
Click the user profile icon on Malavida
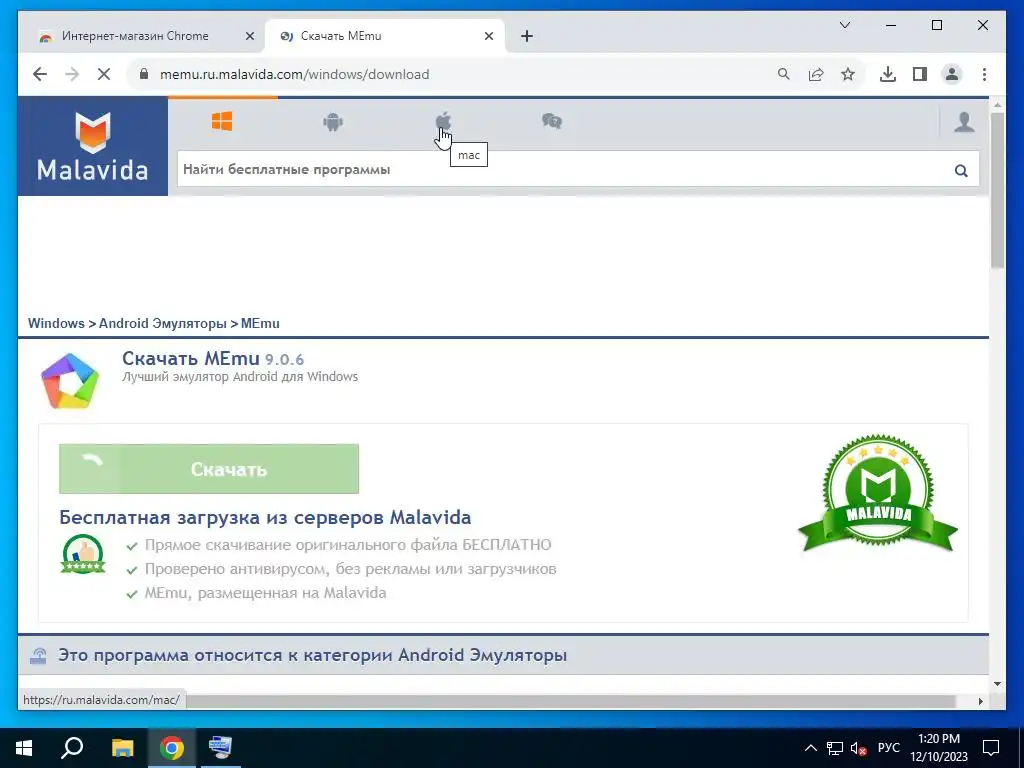point(964,122)
